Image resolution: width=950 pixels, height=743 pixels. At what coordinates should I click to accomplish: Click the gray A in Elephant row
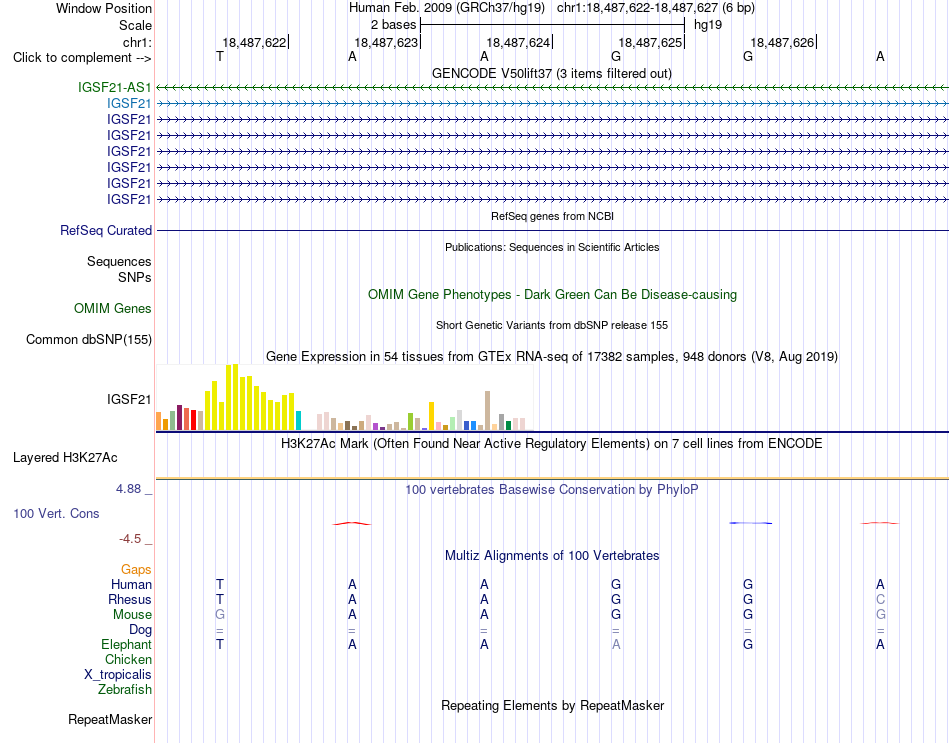click(x=616, y=644)
